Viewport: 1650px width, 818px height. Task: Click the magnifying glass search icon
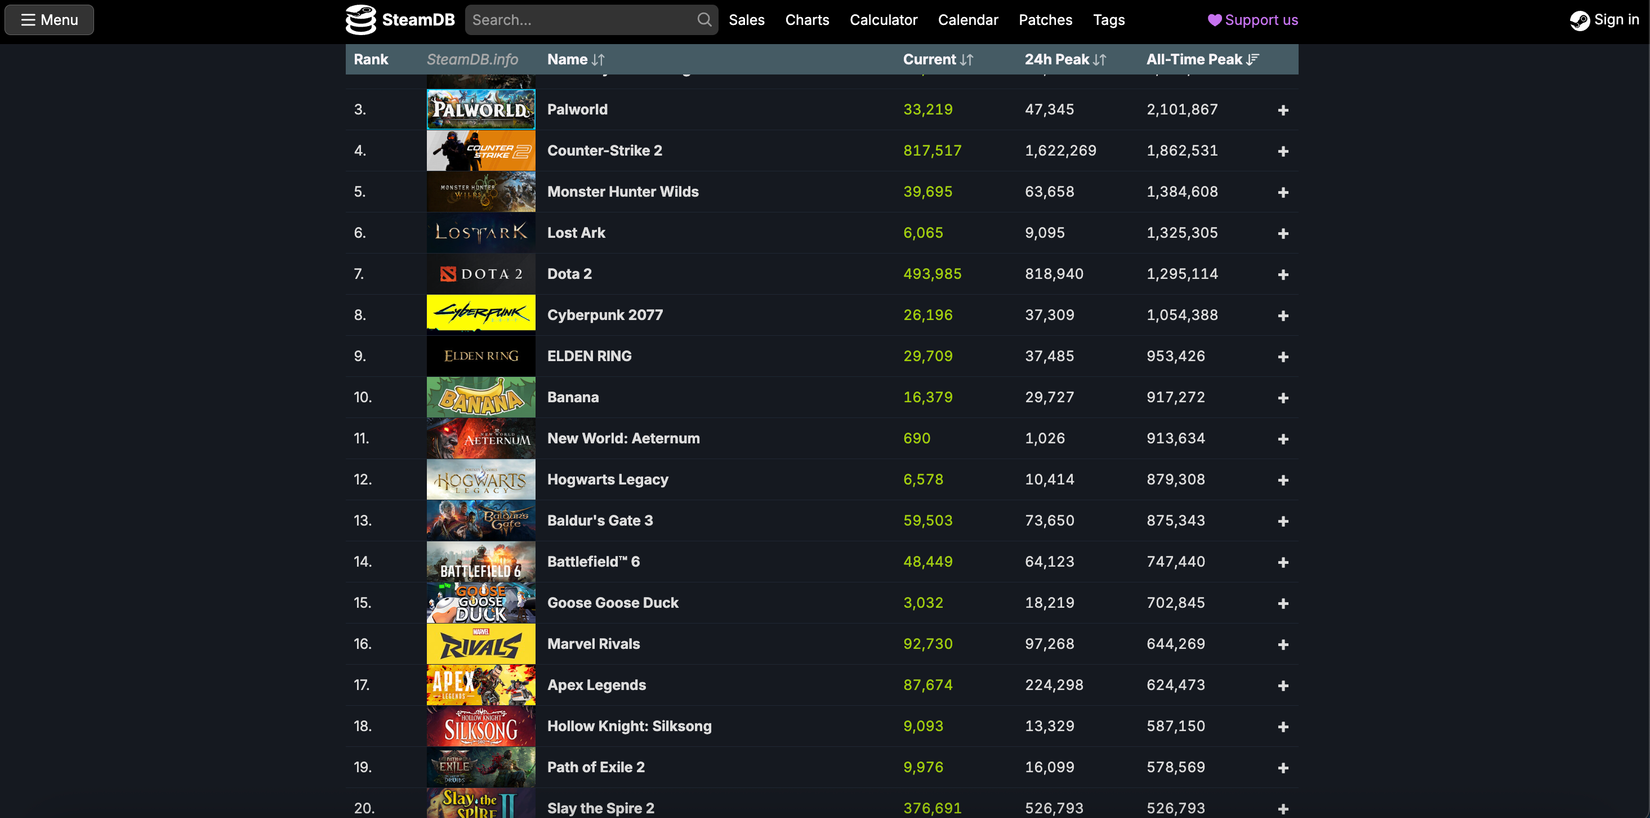705,20
